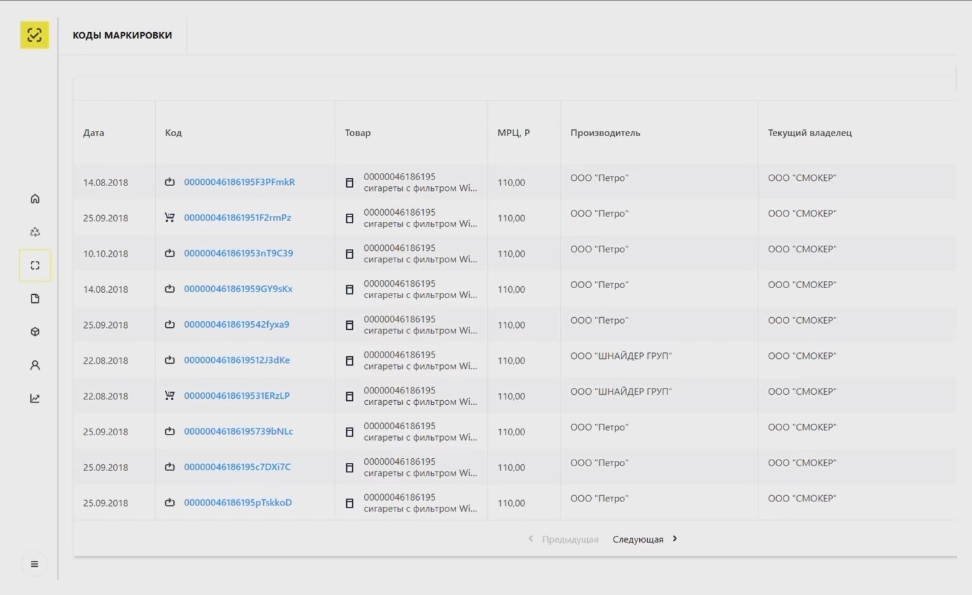972x595 pixels.
Task: Open the documents sidebar icon
Action: tap(35, 299)
